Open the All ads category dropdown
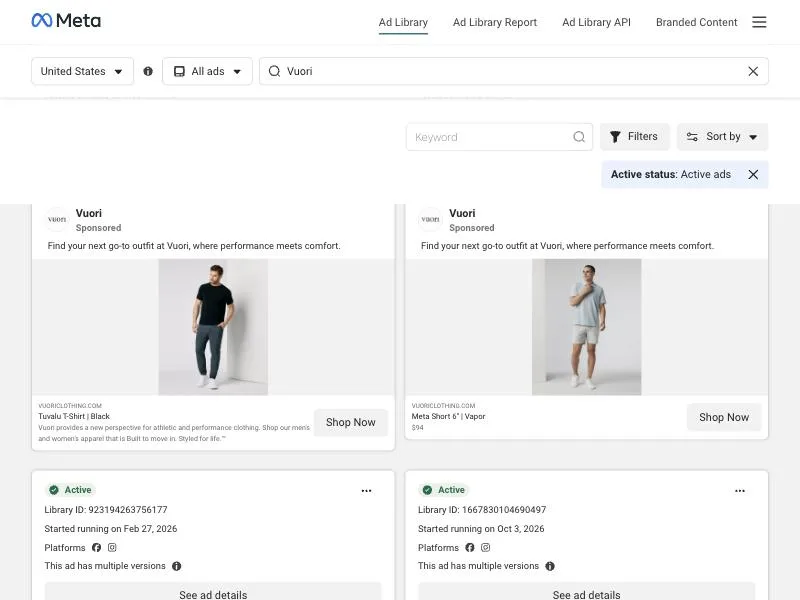This screenshot has height=600, width=800. point(207,71)
